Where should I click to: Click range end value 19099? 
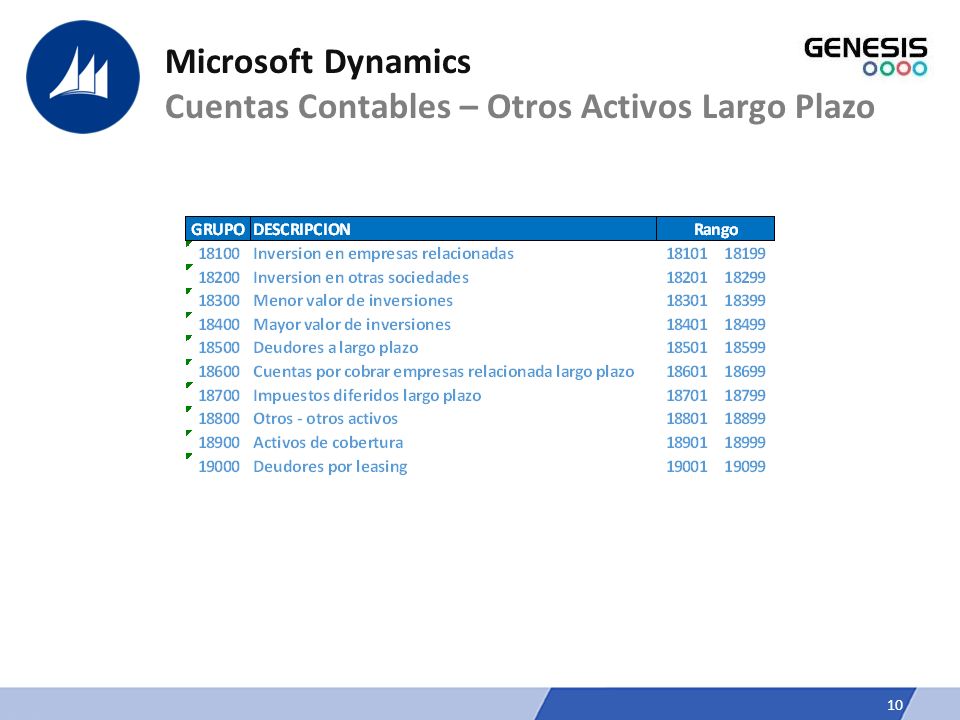(x=744, y=467)
